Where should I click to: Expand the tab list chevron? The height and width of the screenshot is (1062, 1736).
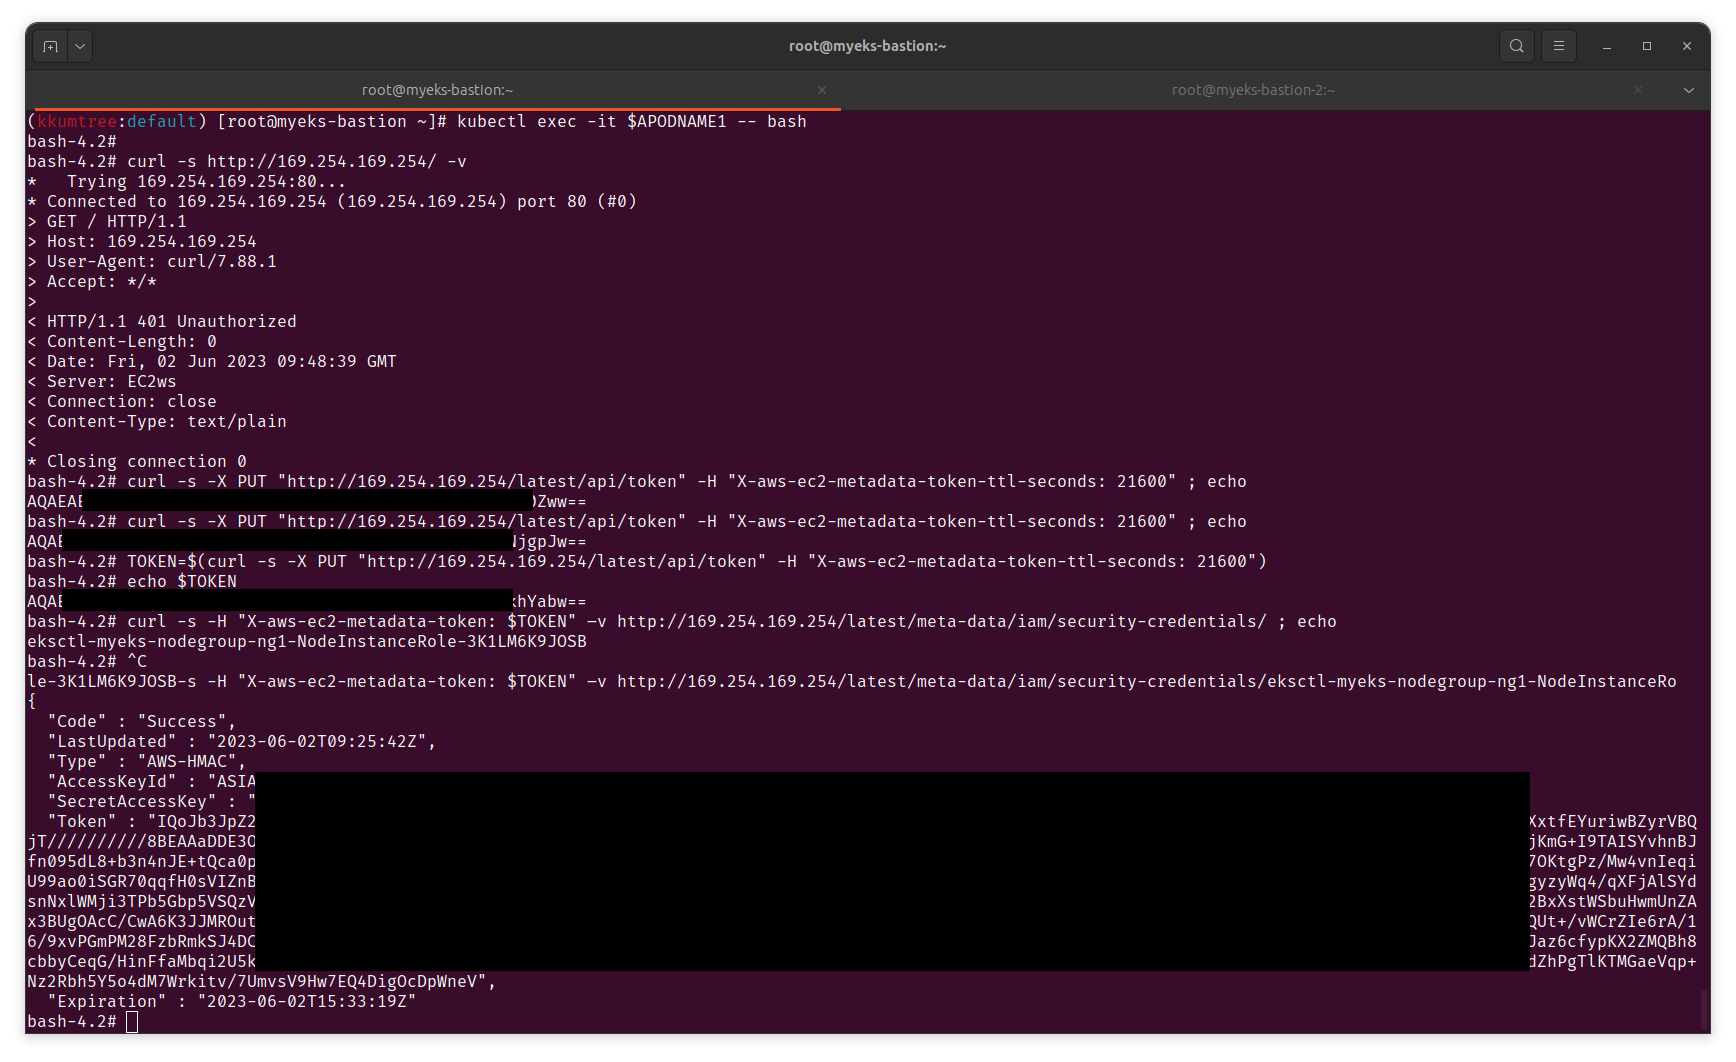click(x=1689, y=90)
